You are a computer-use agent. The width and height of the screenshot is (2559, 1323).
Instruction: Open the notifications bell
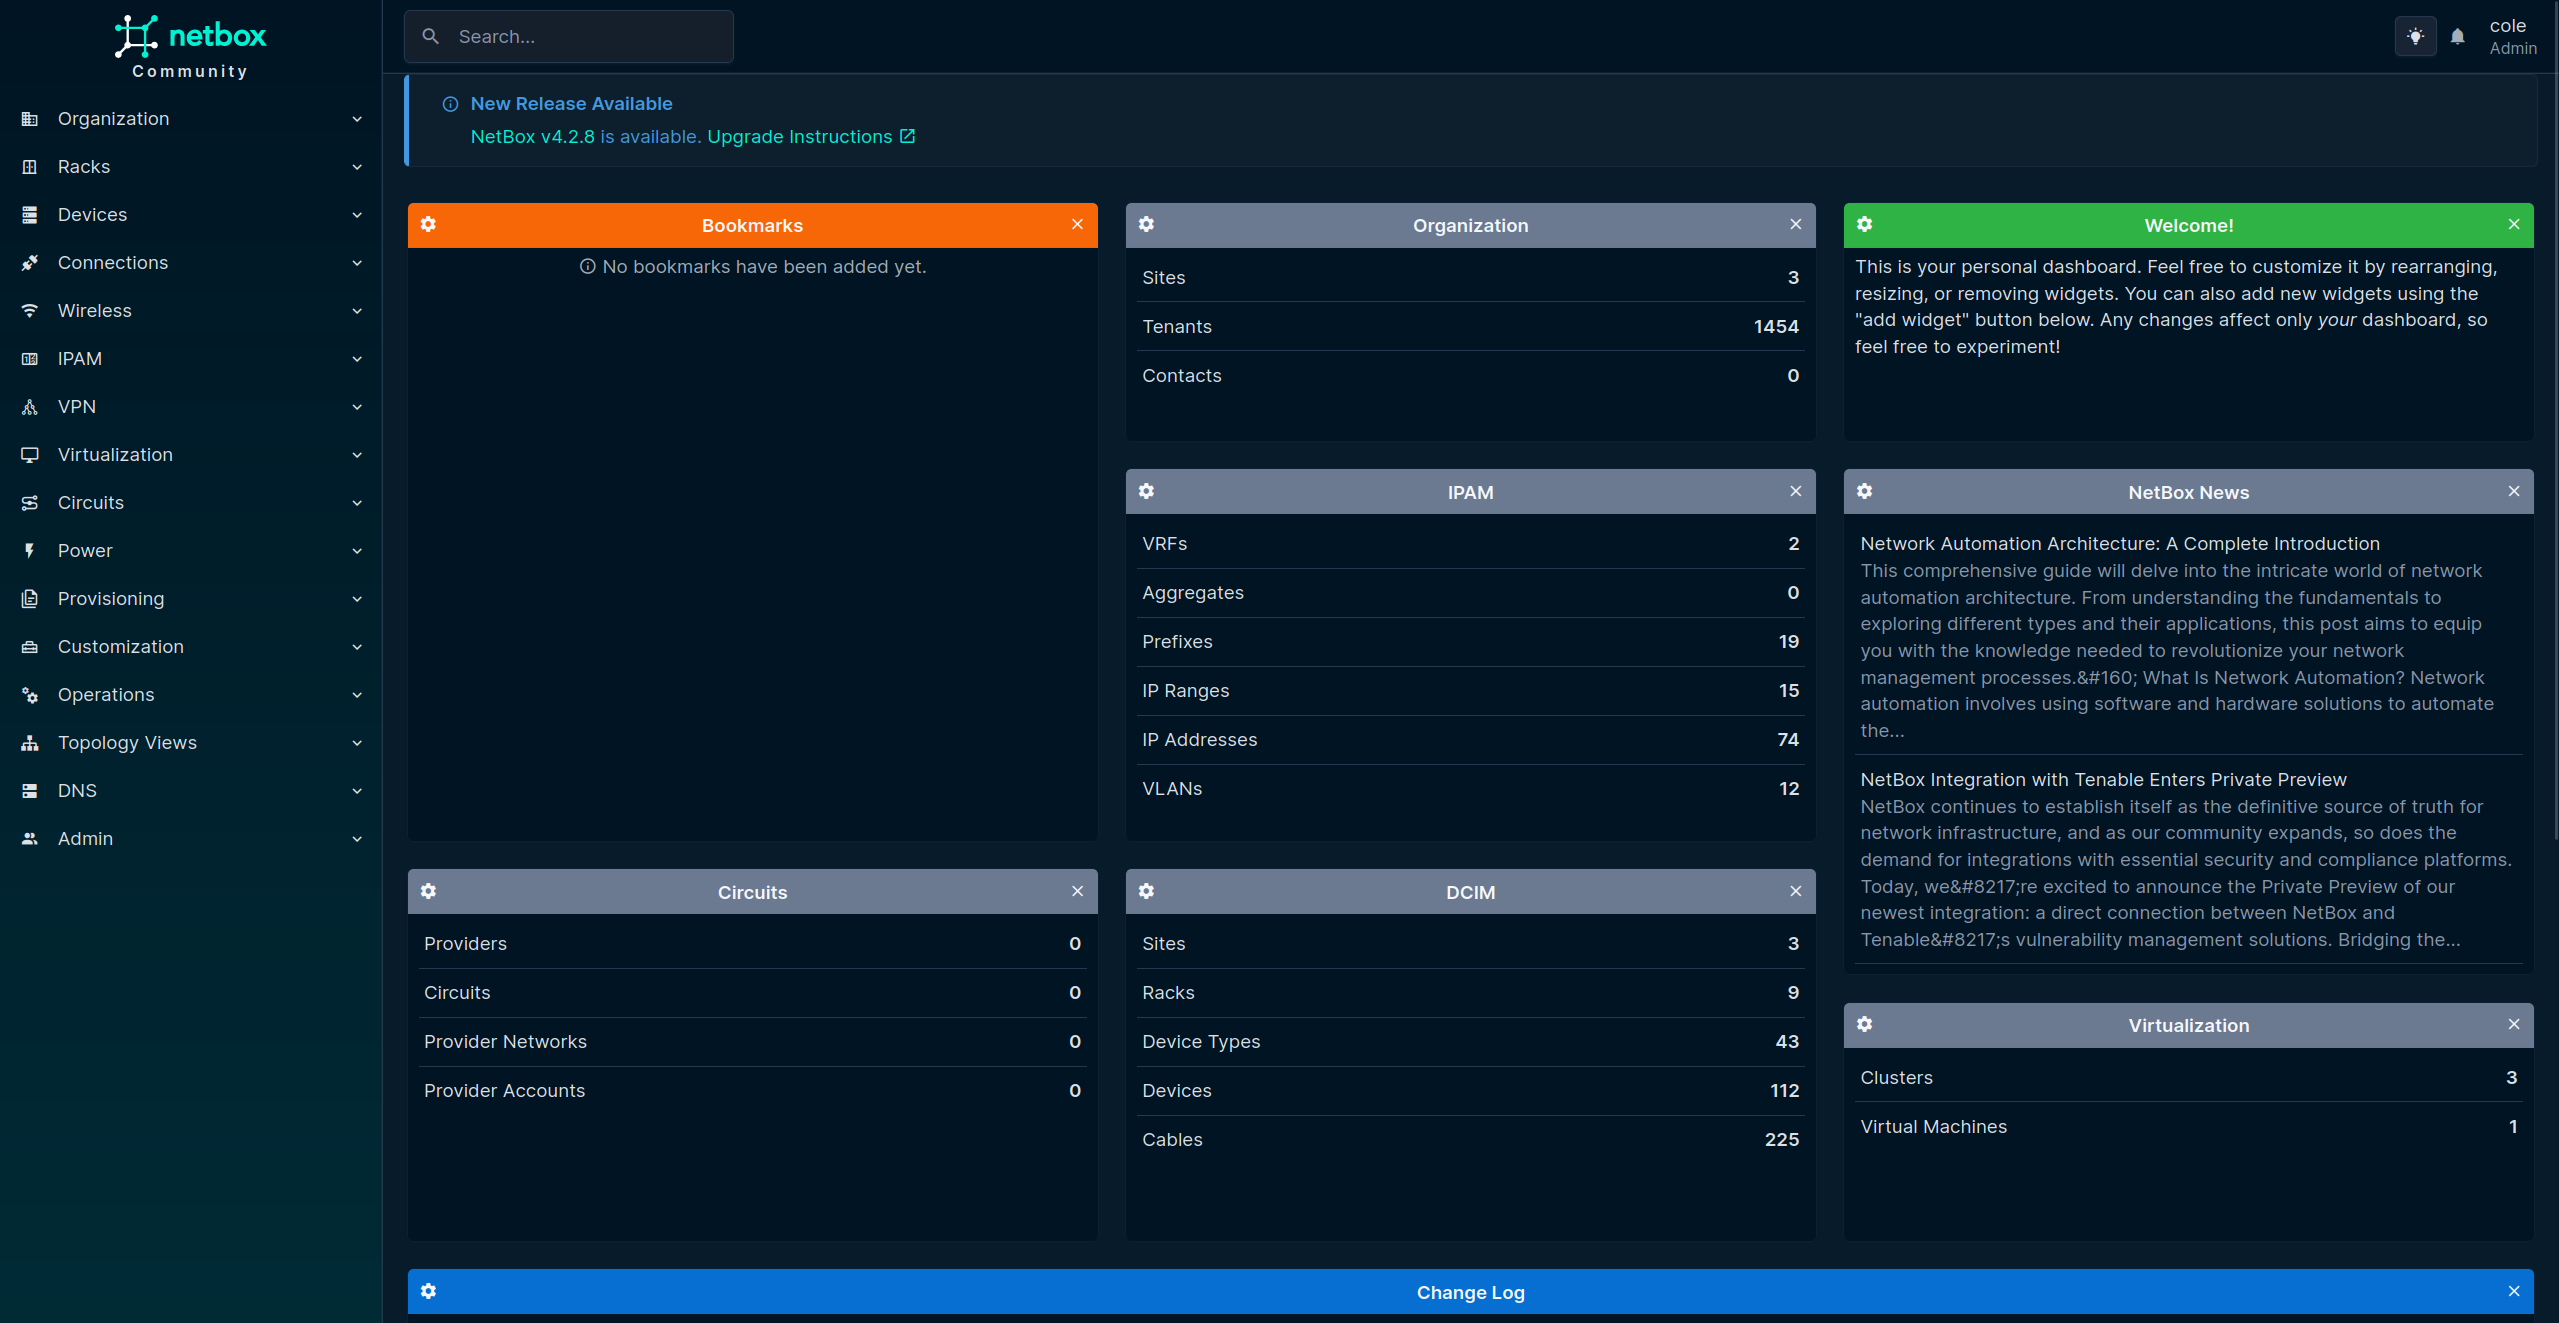coord(2457,37)
